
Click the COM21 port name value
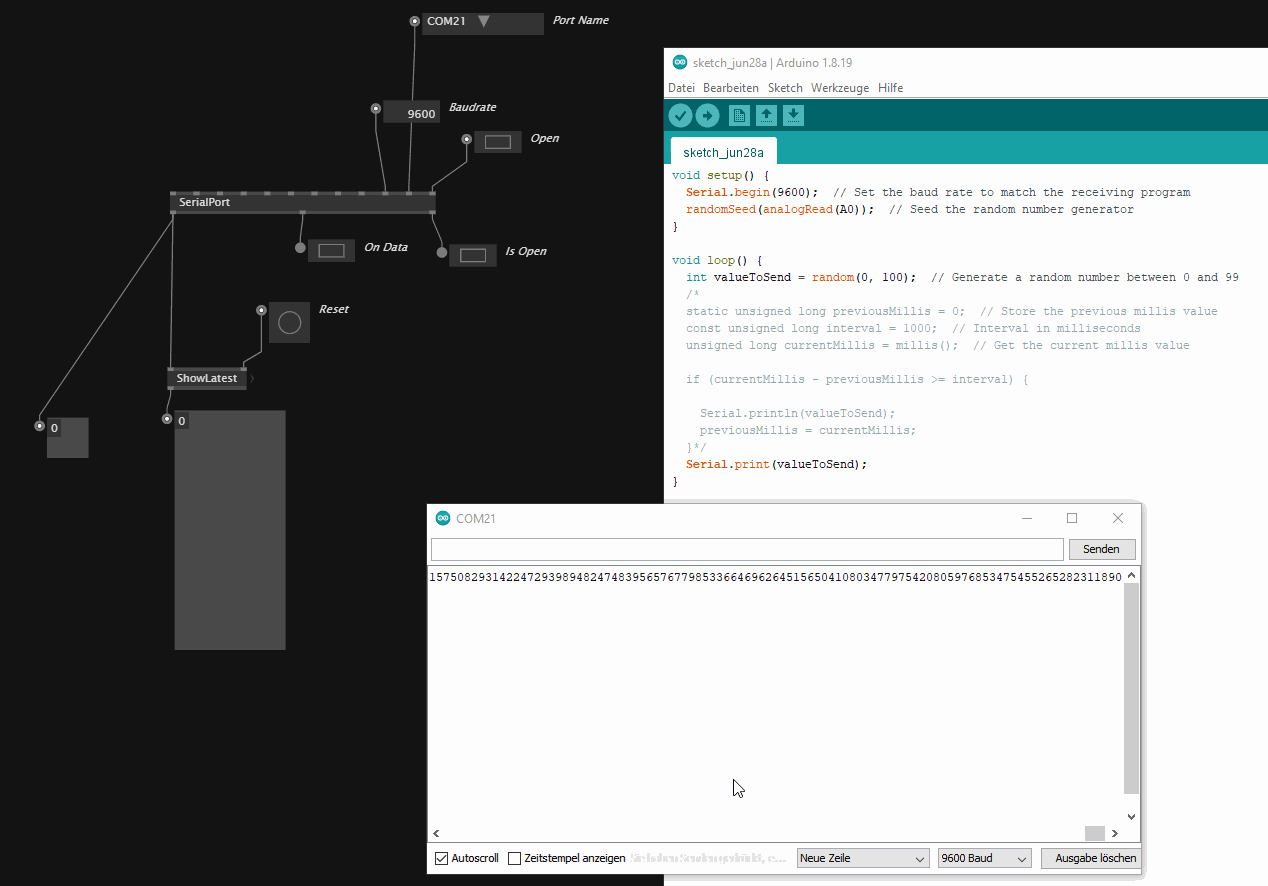tap(447, 21)
